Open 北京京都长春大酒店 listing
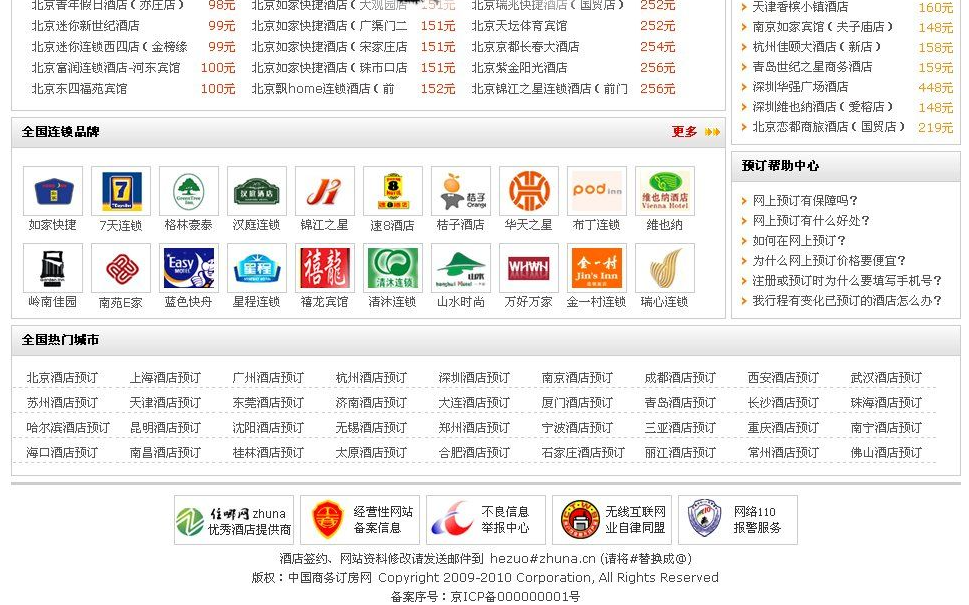Screen dimensions: 969x605 525,46
